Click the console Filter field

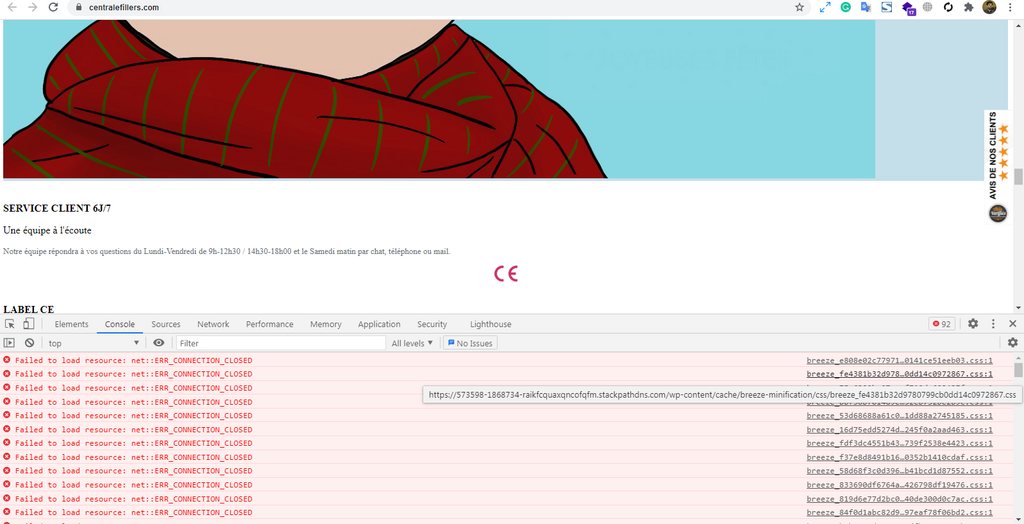(x=281, y=343)
